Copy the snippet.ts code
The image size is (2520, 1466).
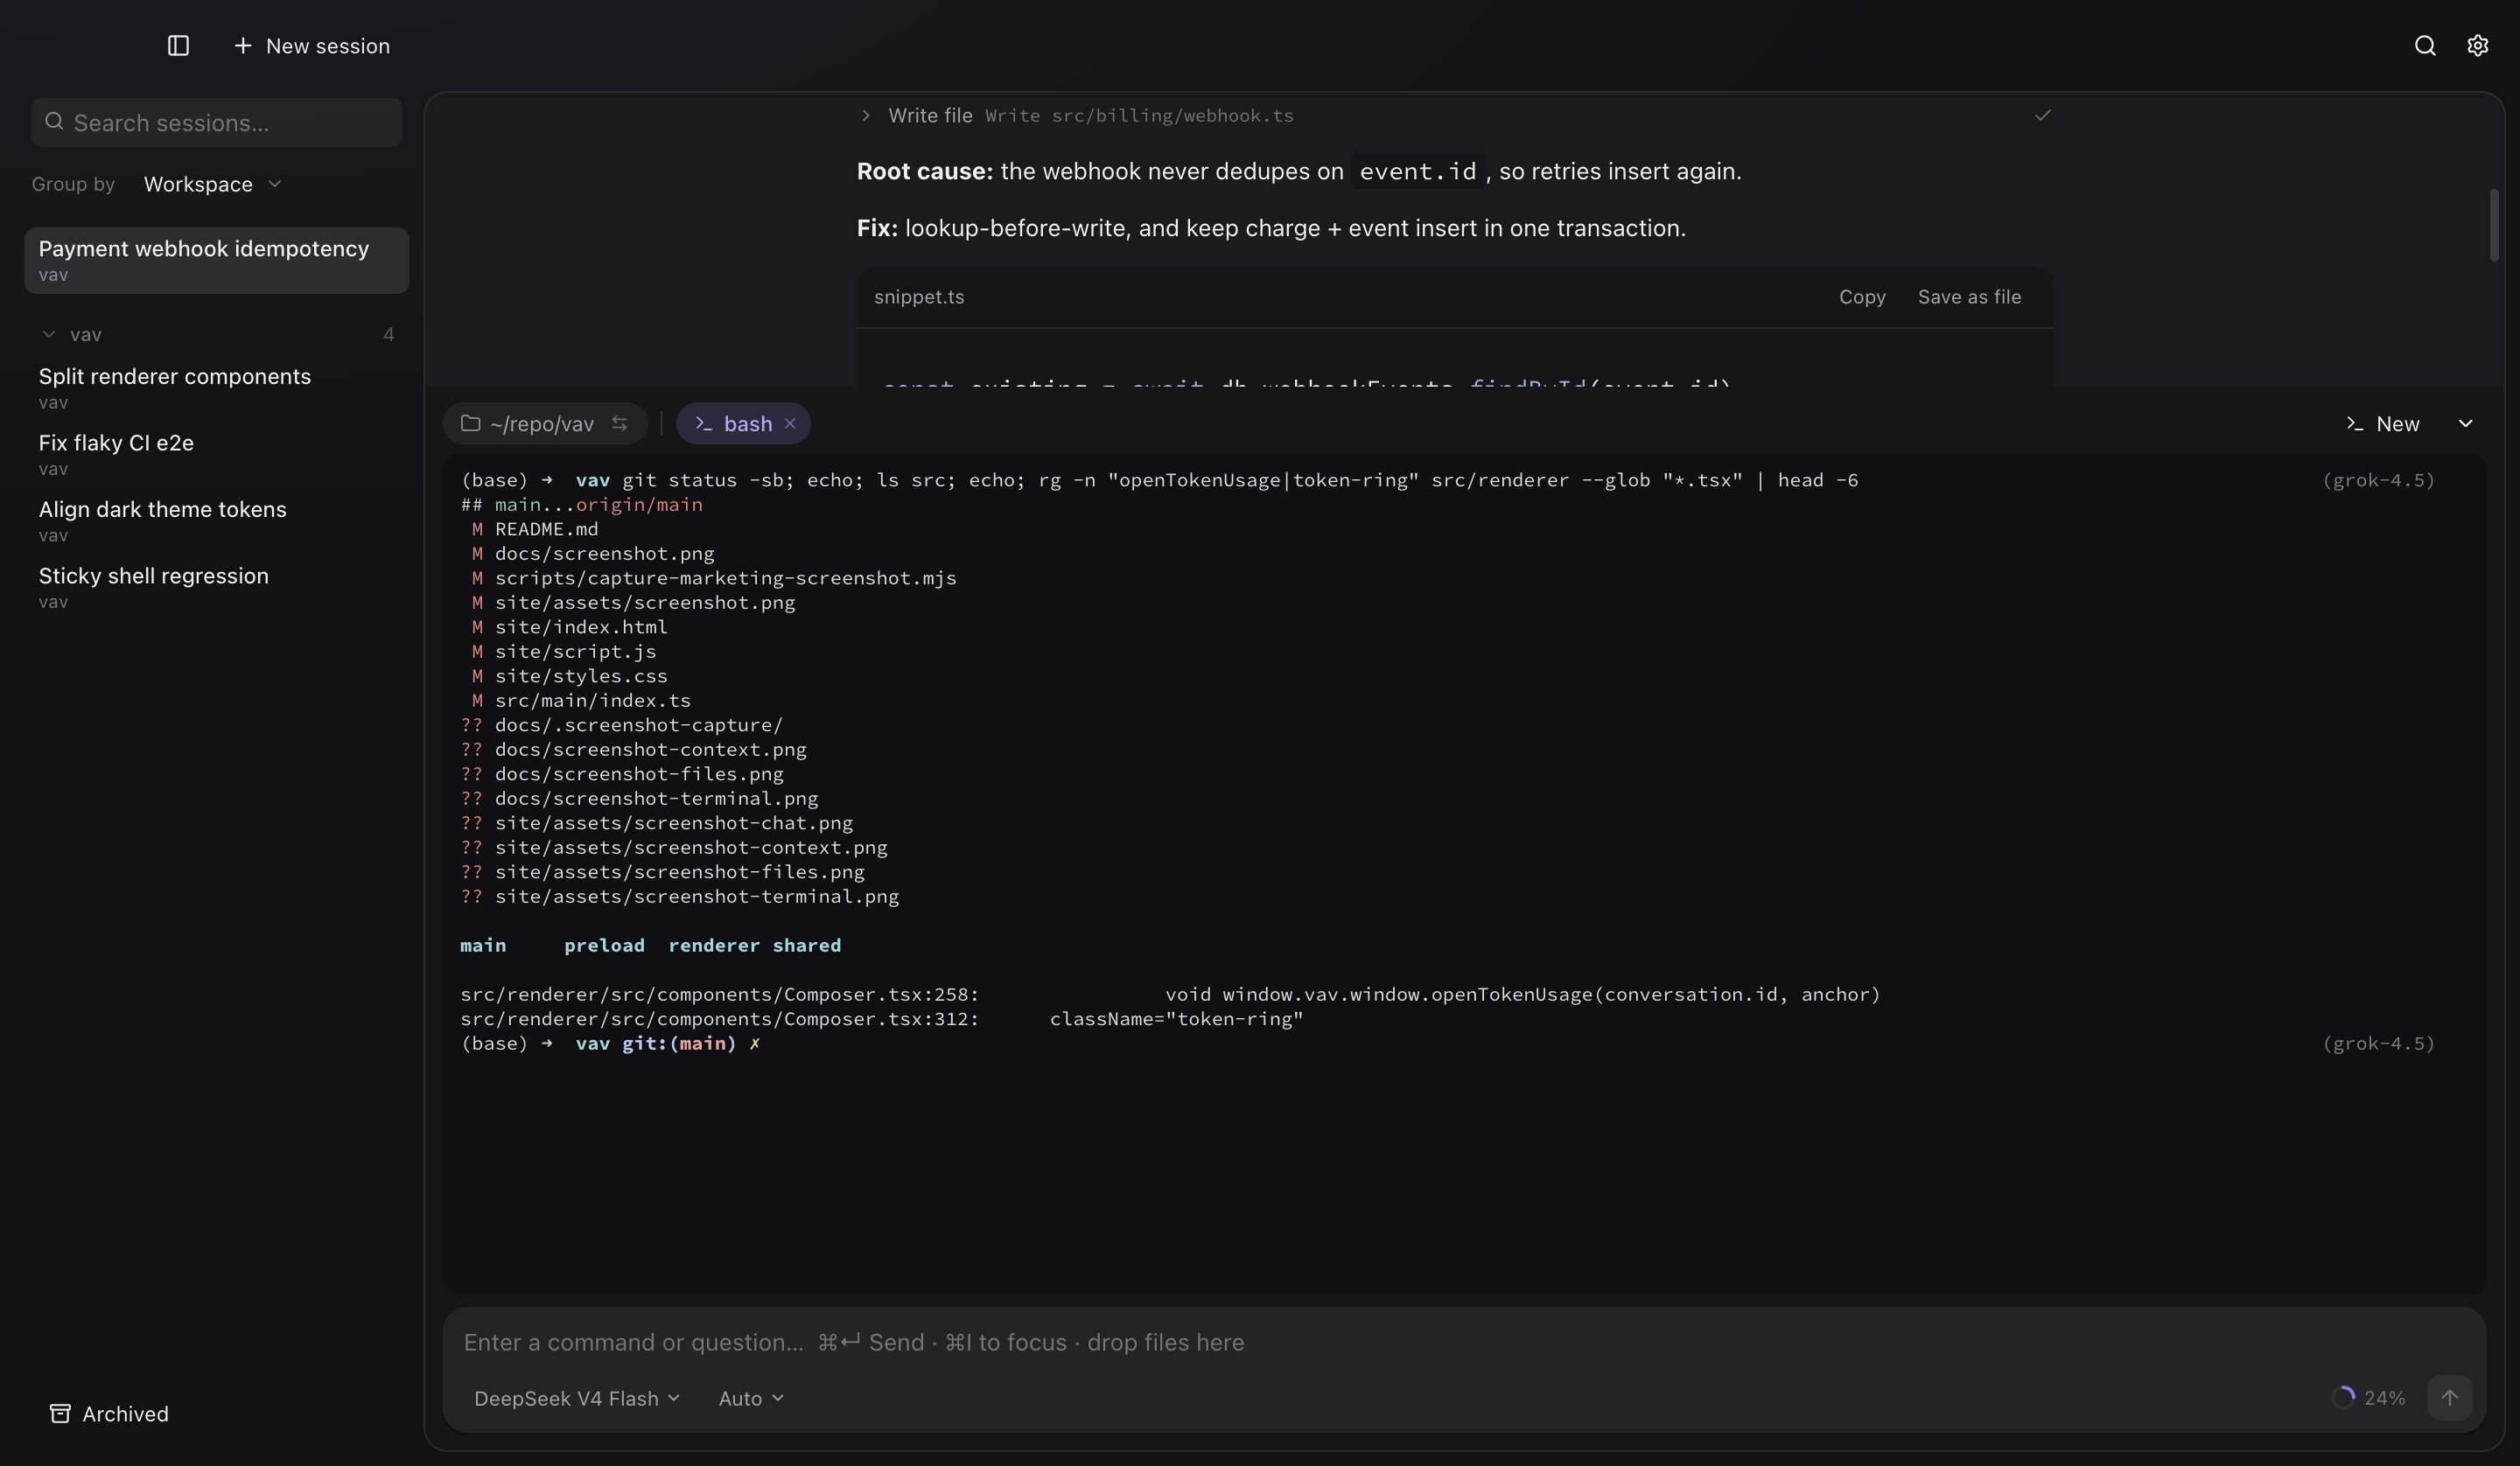coord(1862,297)
